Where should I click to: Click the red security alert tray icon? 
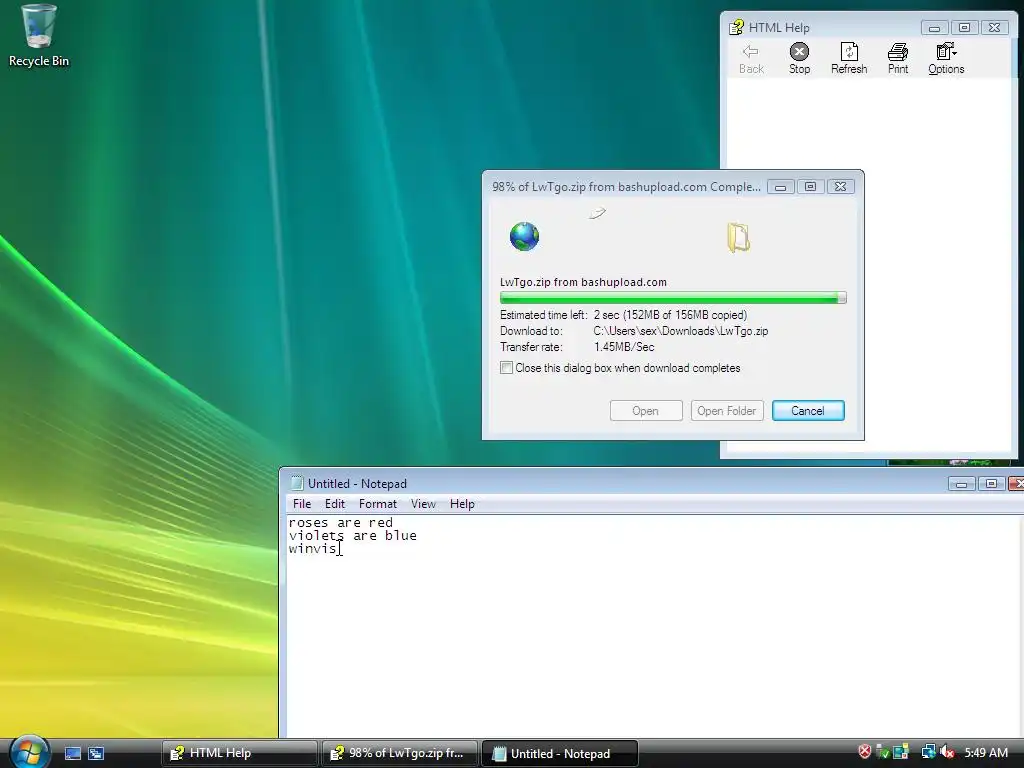click(x=865, y=752)
